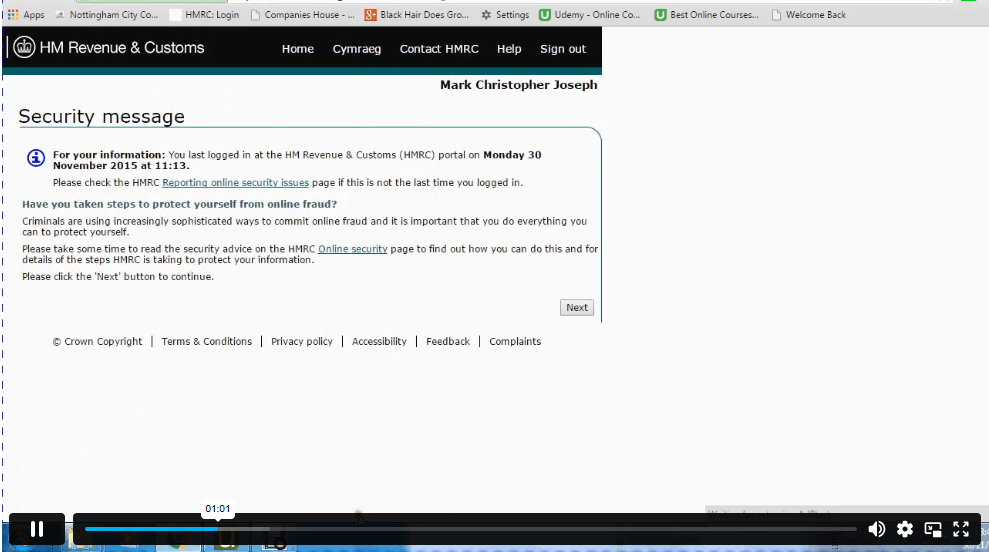Open the Settings bookmark
The image size is (989, 552).
pyautogui.click(x=505, y=14)
